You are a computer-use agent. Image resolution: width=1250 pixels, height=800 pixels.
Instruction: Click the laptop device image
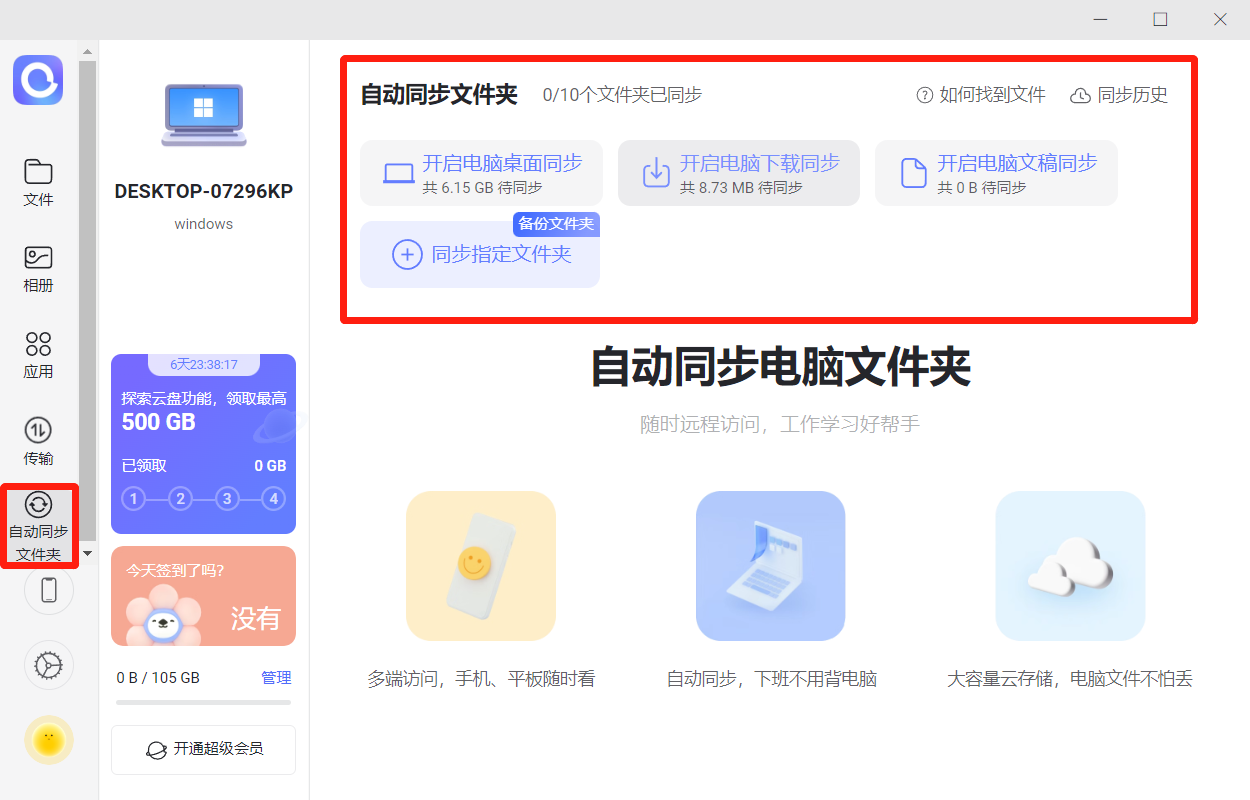204,113
